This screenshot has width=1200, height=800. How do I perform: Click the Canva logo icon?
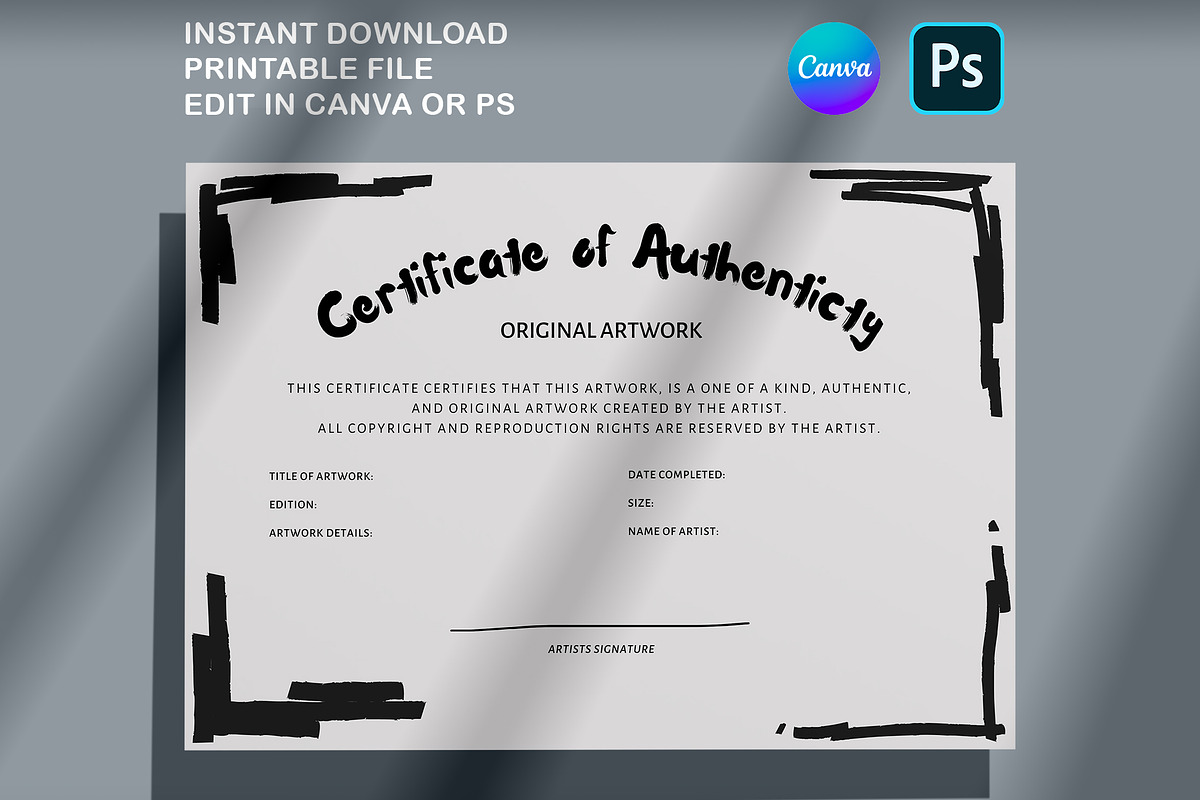pos(834,68)
